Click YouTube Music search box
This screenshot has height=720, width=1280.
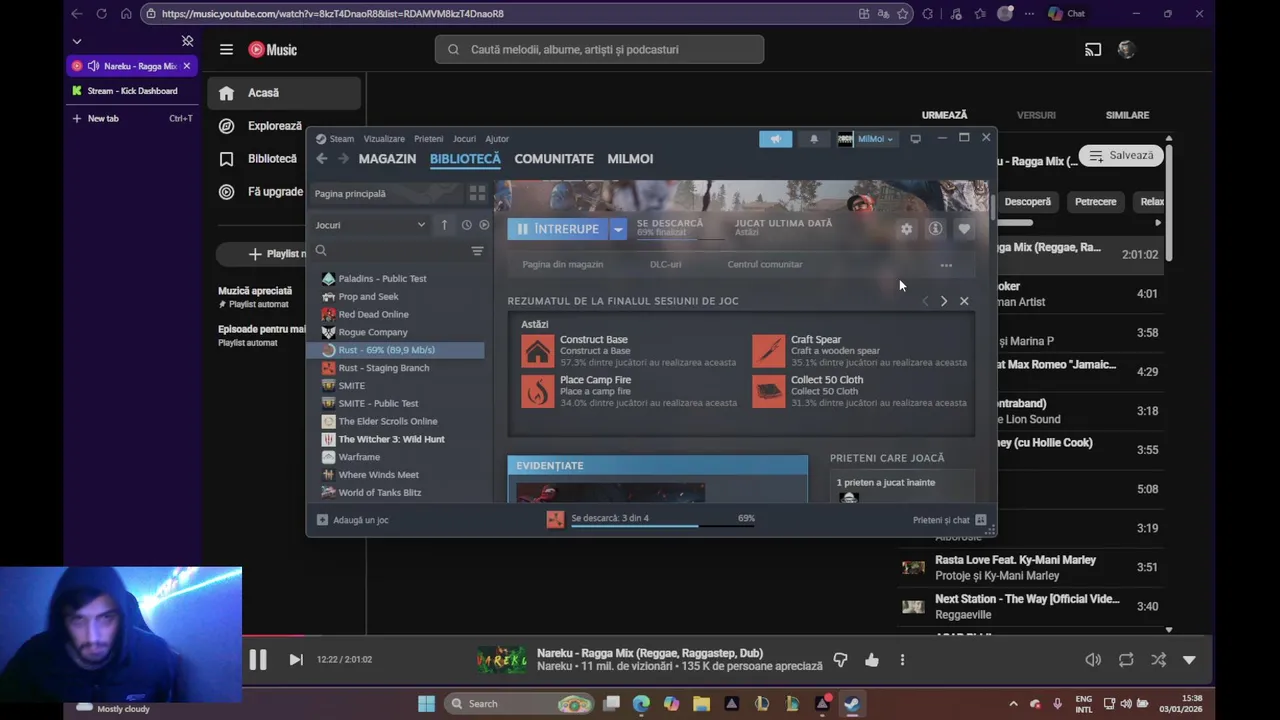599,49
